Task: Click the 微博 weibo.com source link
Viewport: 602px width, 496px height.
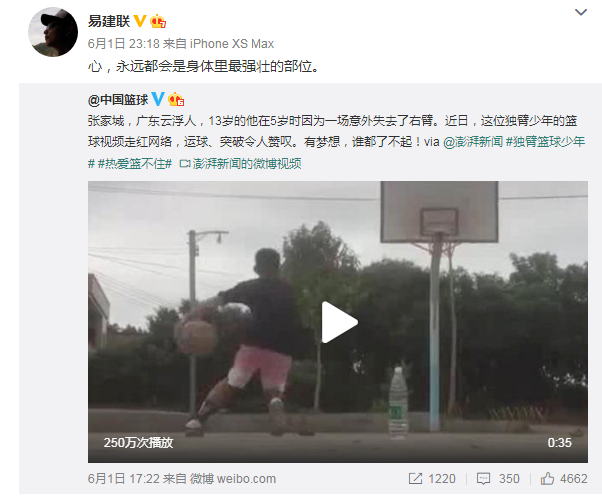Action: coord(233,479)
